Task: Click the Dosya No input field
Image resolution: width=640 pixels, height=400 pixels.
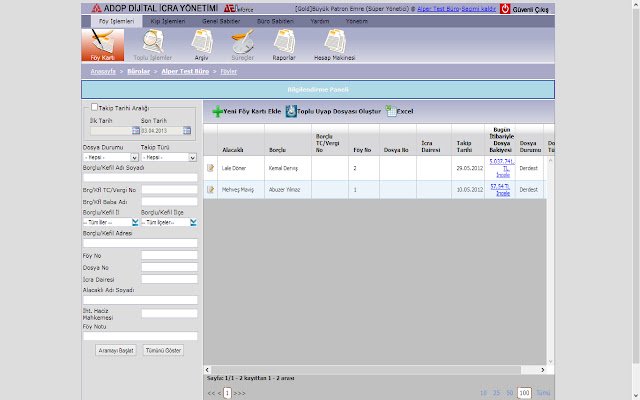Action: coord(169,267)
